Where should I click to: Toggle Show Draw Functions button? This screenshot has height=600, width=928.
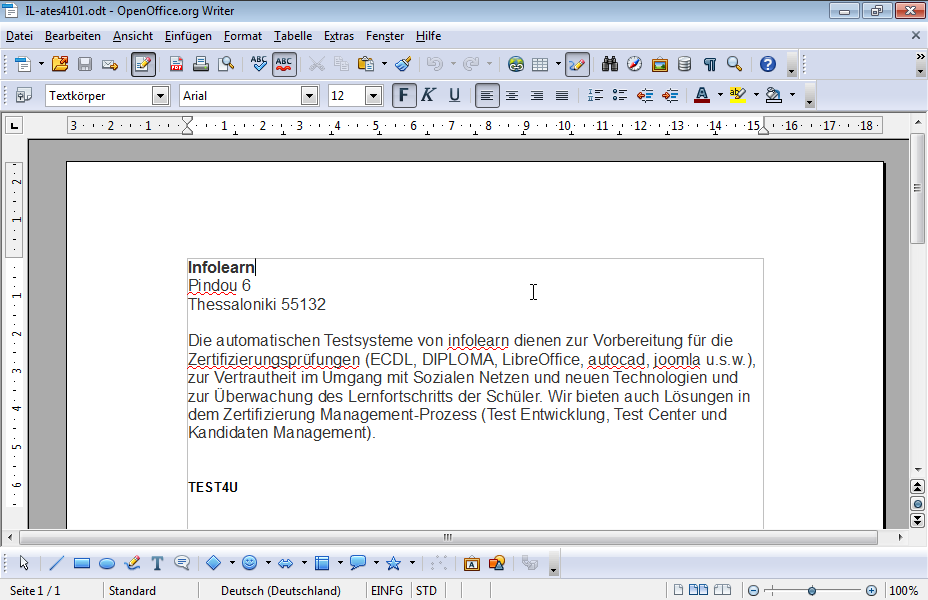[x=577, y=64]
